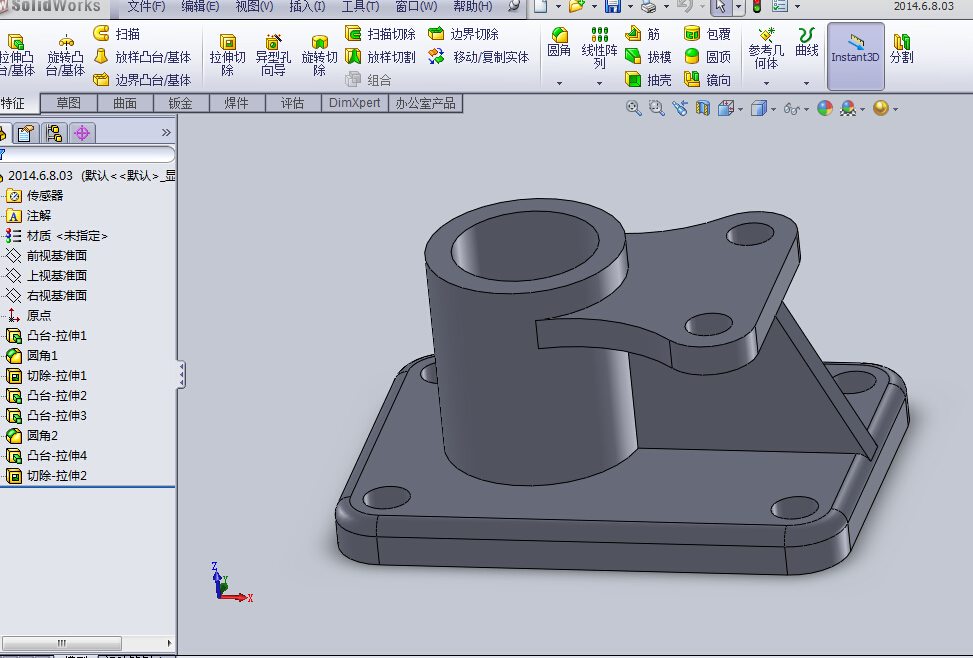Expand the left panel tabs chevron
This screenshot has height=658, width=973.
166,132
